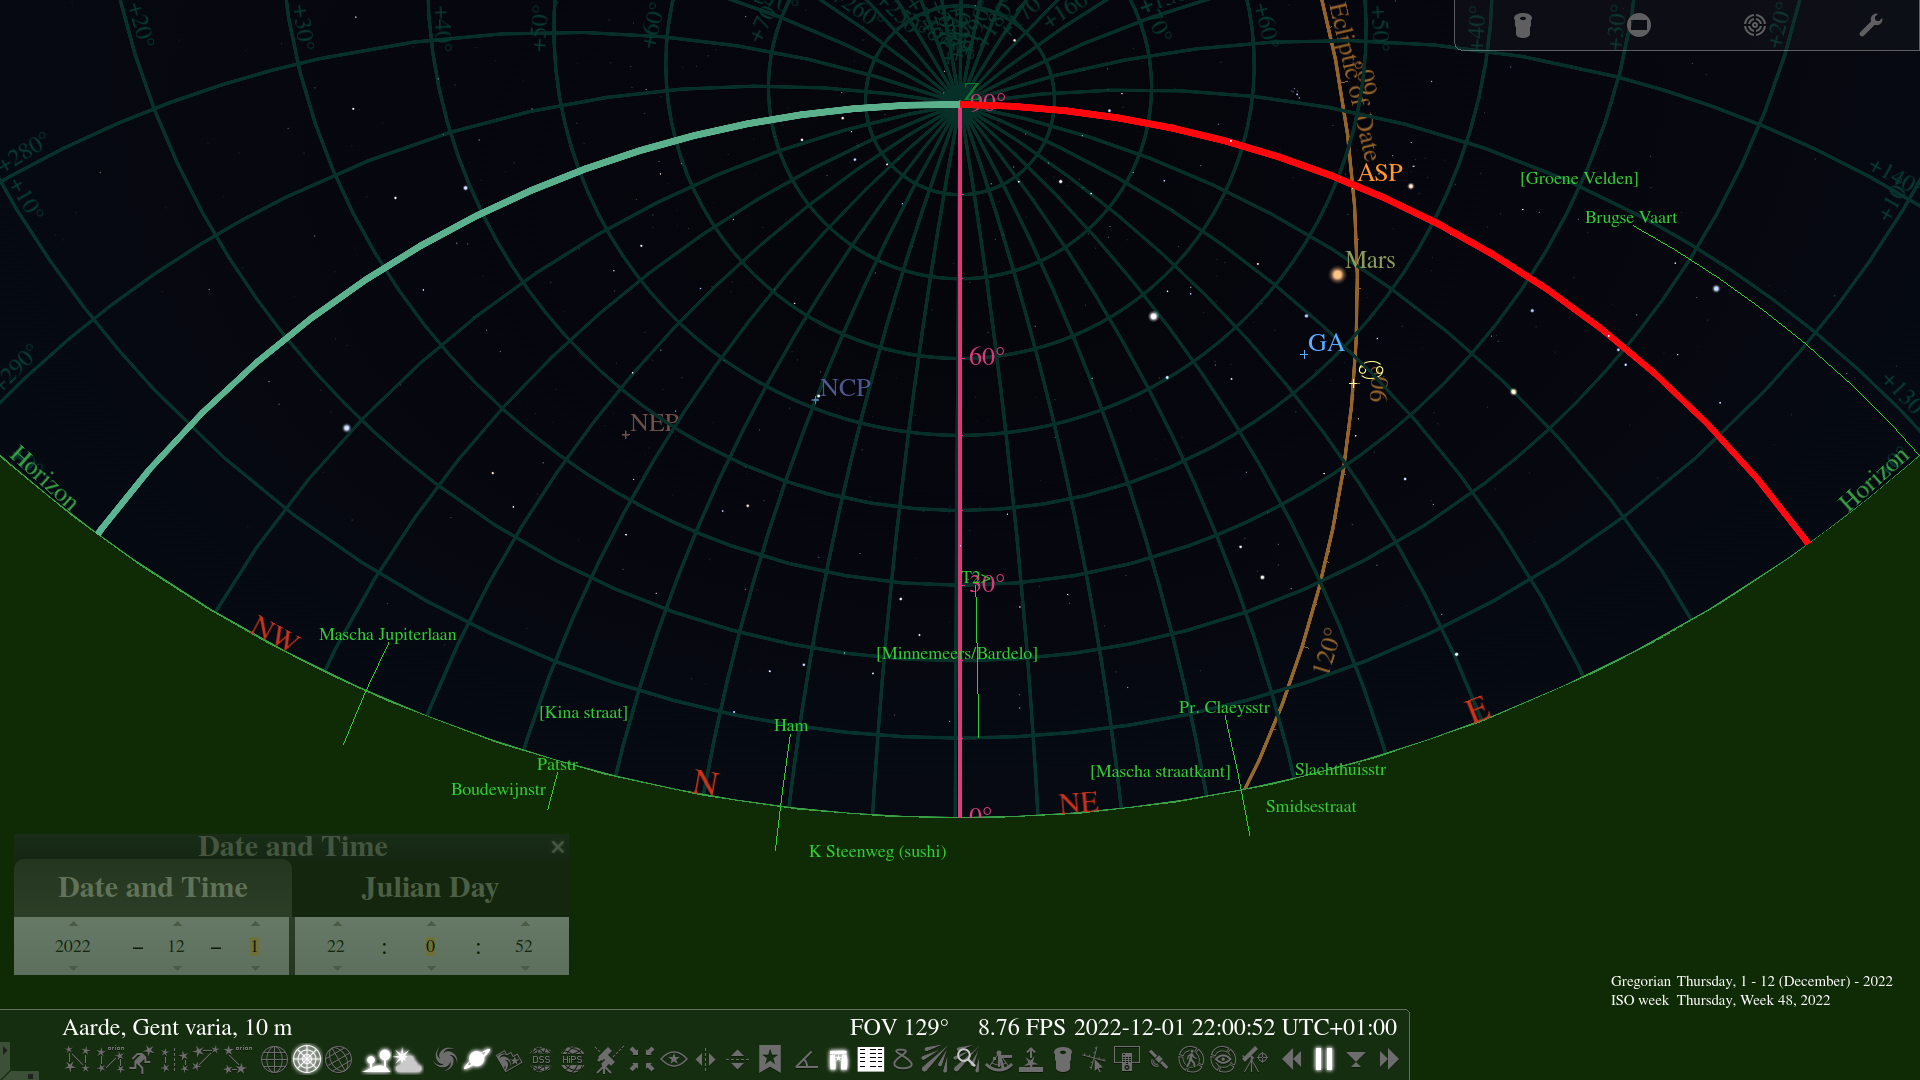Image resolution: width=1920 pixels, height=1080 pixels.
Task: Toggle constellation art
Action: click(x=140, y=1058)
